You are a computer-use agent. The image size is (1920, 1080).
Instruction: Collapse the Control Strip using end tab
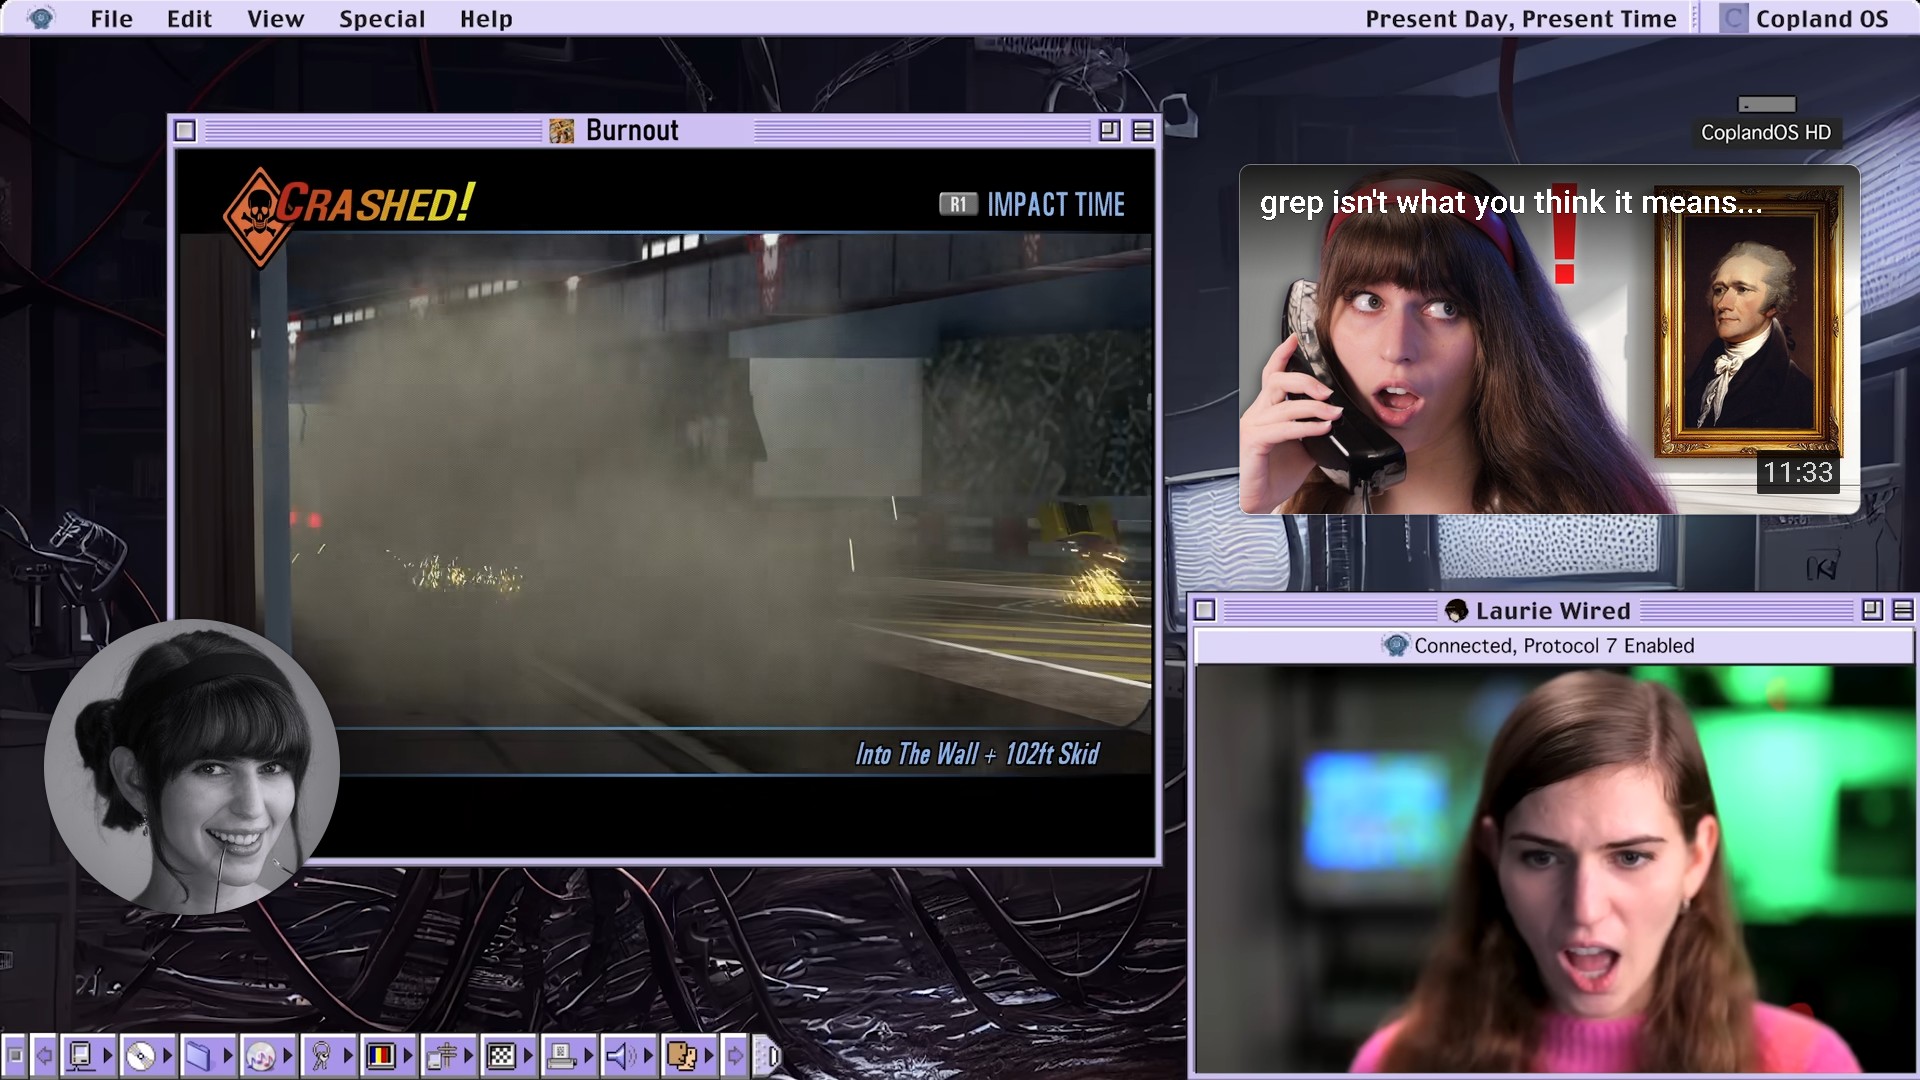click(x=766, y=1055)
